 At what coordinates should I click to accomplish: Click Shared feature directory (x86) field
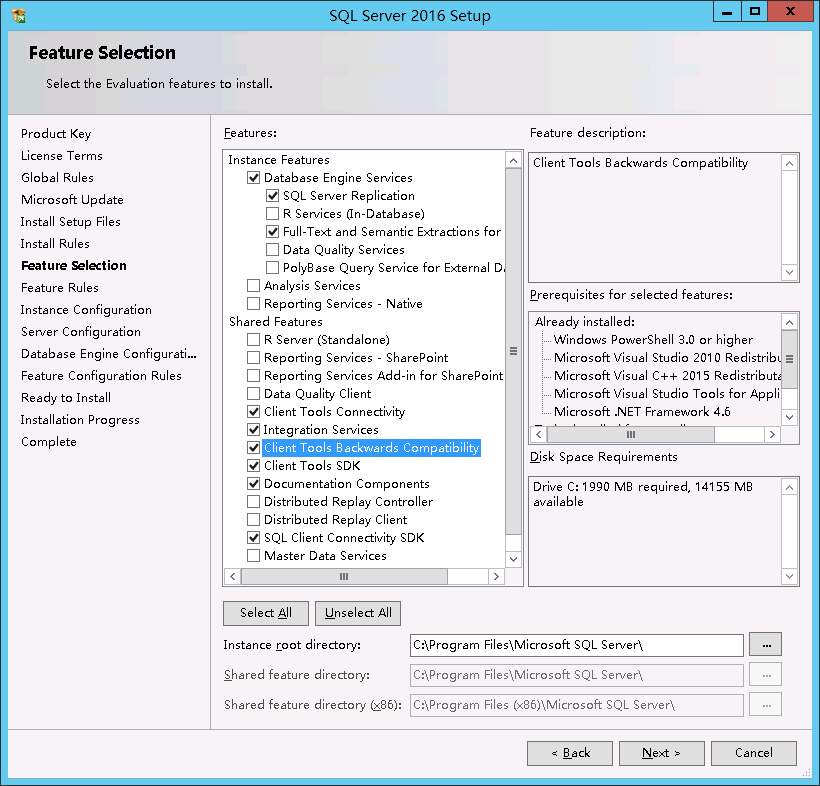coord(577,705)
